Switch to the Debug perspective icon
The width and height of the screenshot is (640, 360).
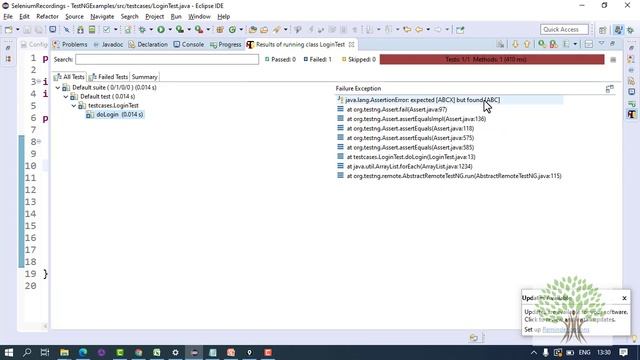point(631,30)
